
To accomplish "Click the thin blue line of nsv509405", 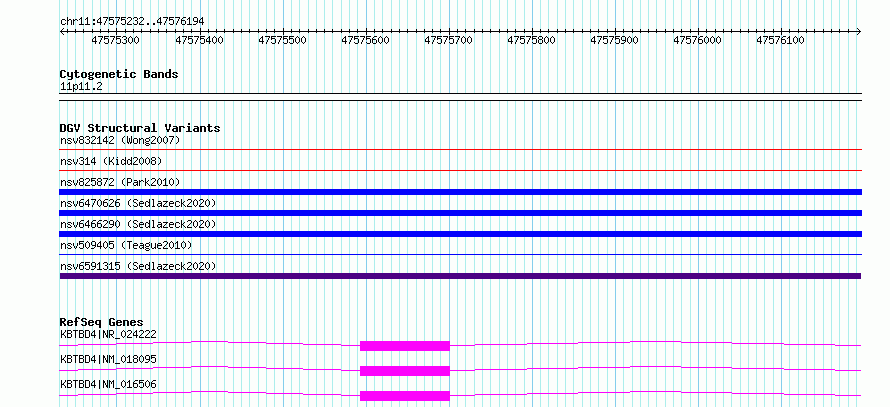I will pos(461,255).
